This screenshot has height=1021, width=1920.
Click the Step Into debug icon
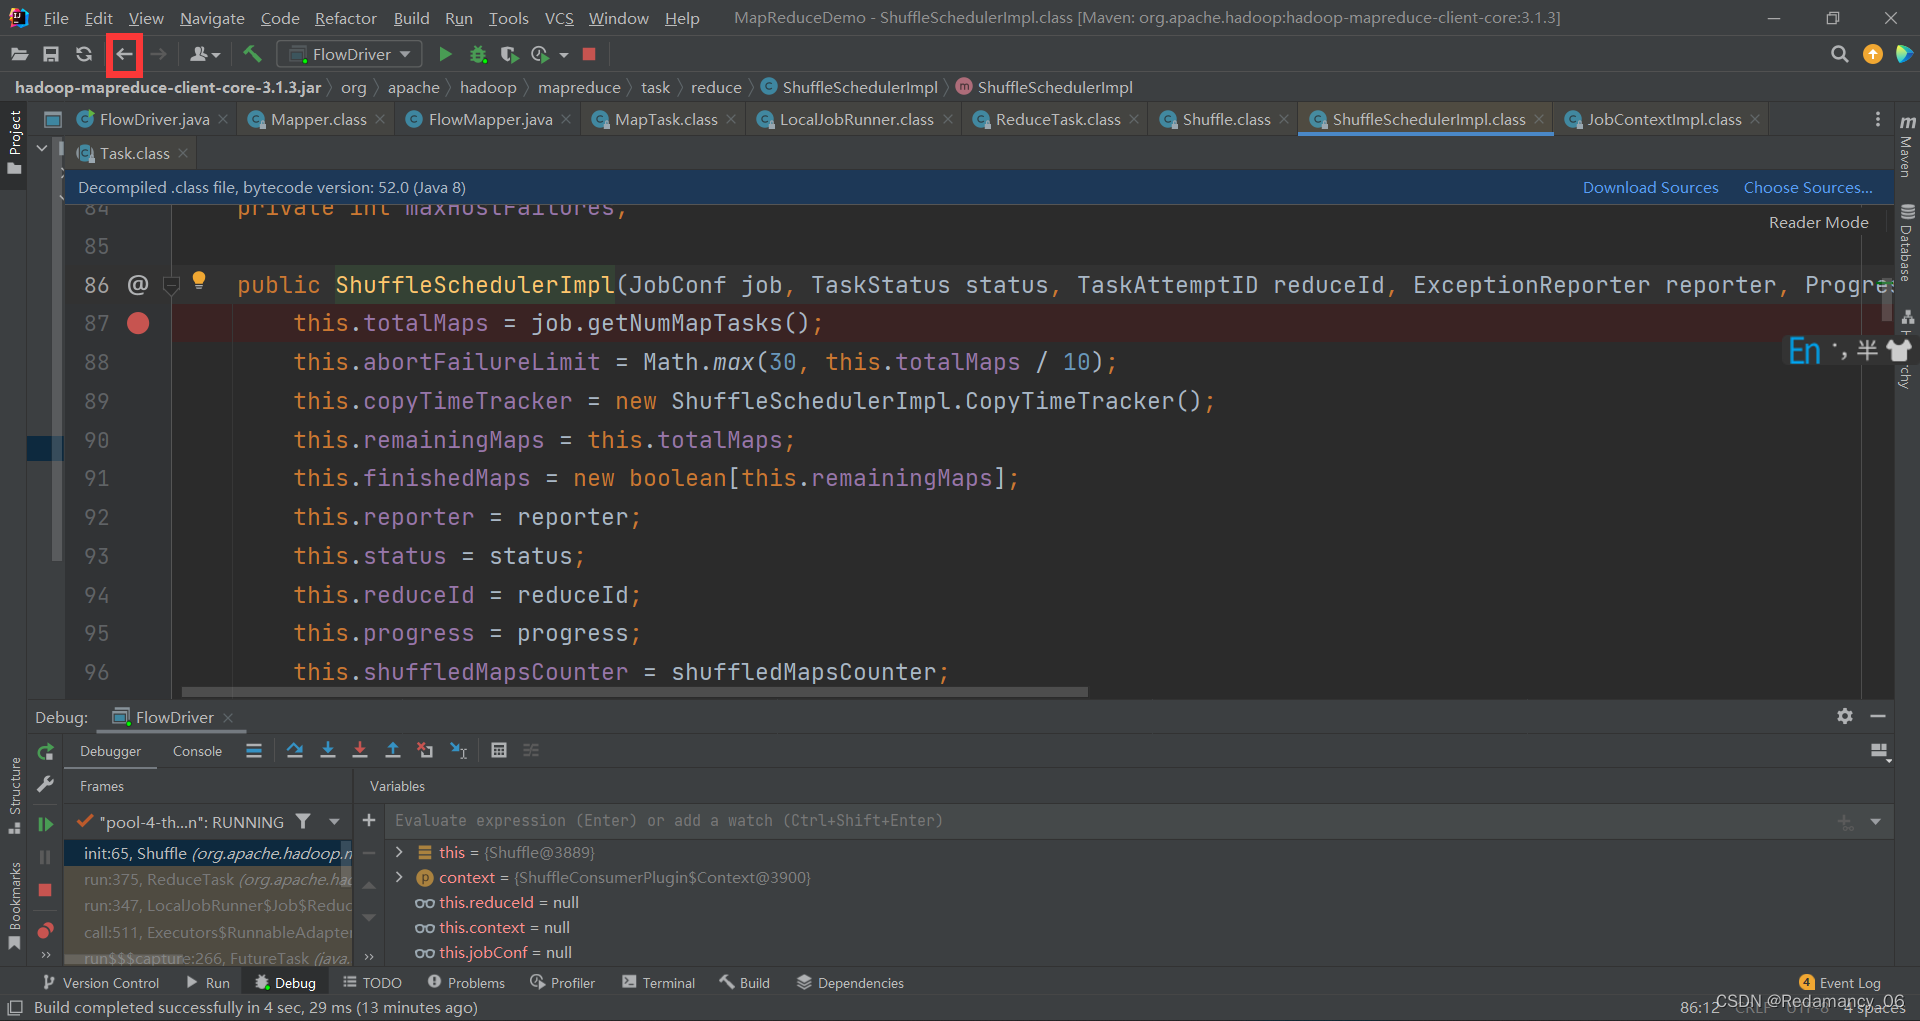327,750
